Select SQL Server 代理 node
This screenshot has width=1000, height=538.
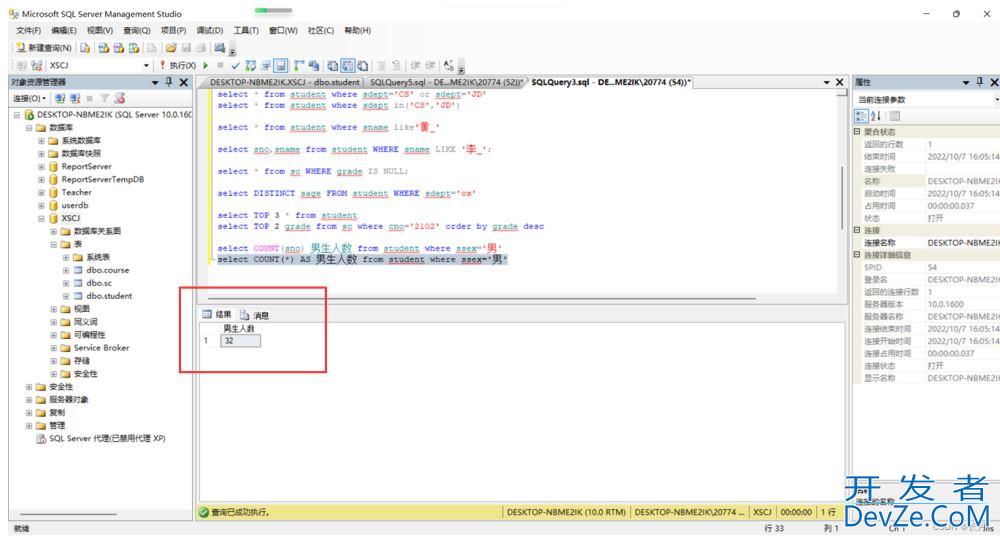pyautogui.click(x=107, y=439)
